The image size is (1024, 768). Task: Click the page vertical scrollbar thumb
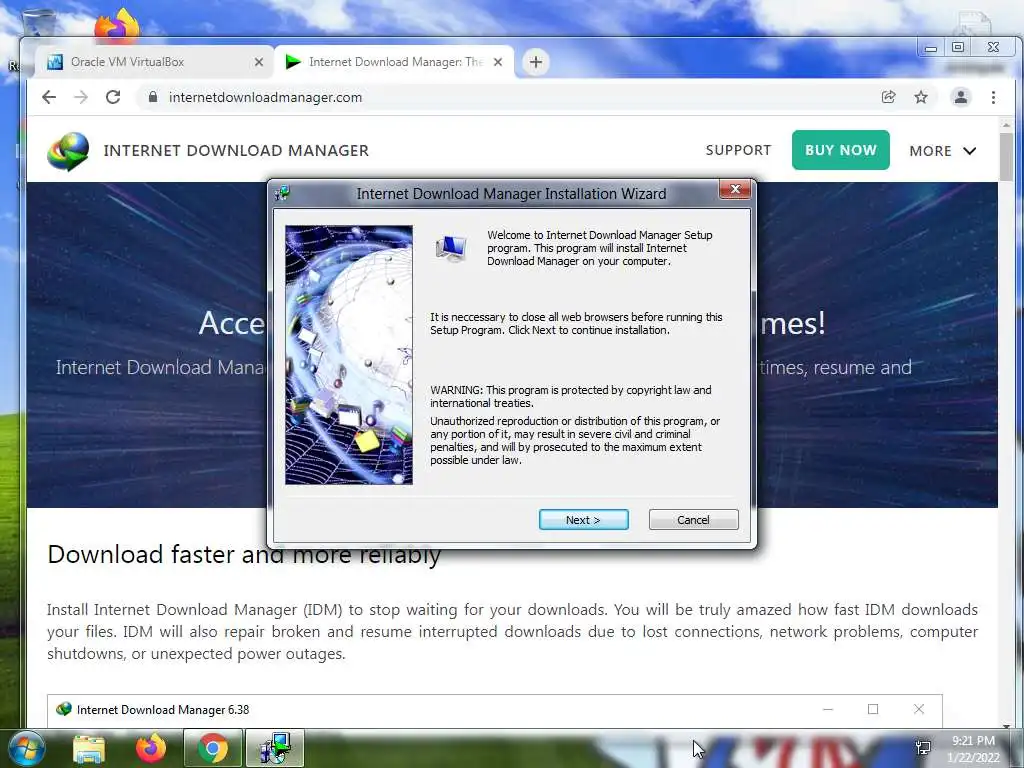pos(1006,157)
